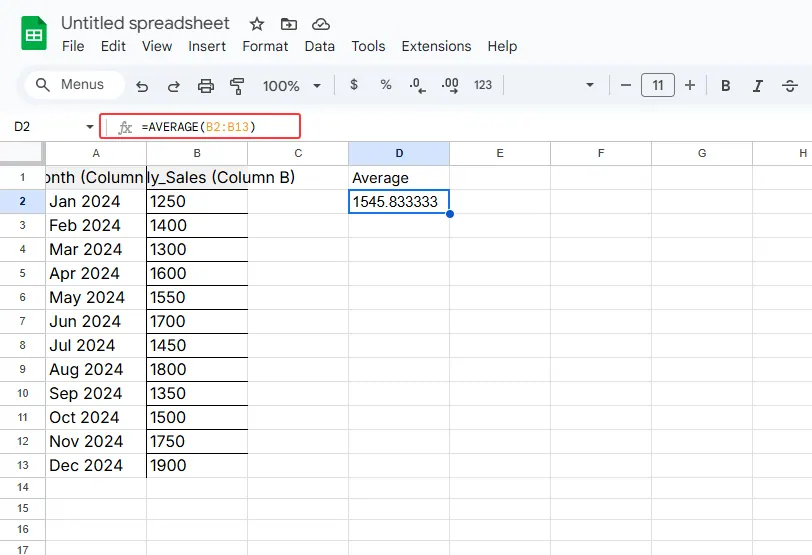This screenshot has height=555, width=812.
Task: Toggle italic formatting
Action: coord(758,86)
